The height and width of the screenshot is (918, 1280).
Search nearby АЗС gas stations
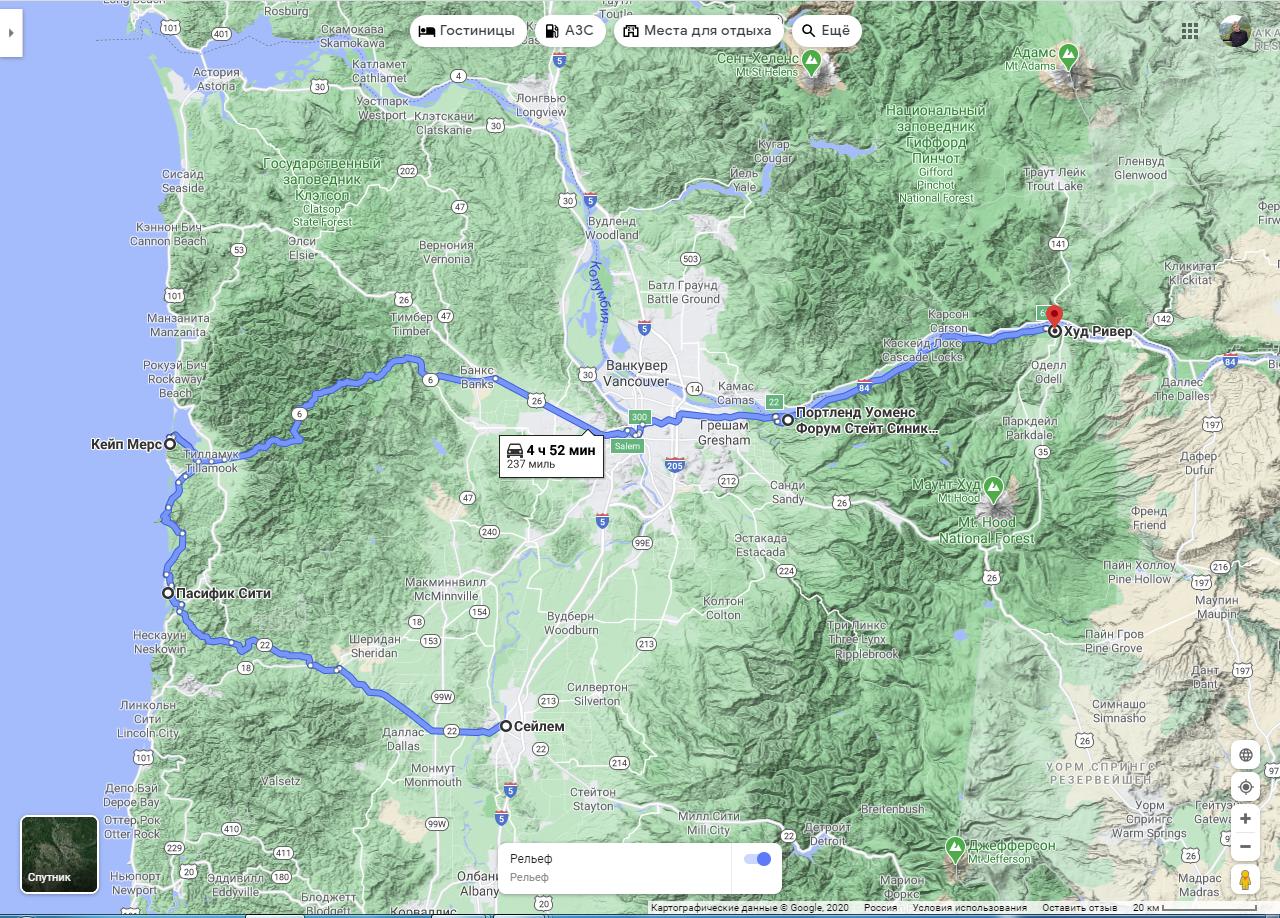click(x=569, y=31)
